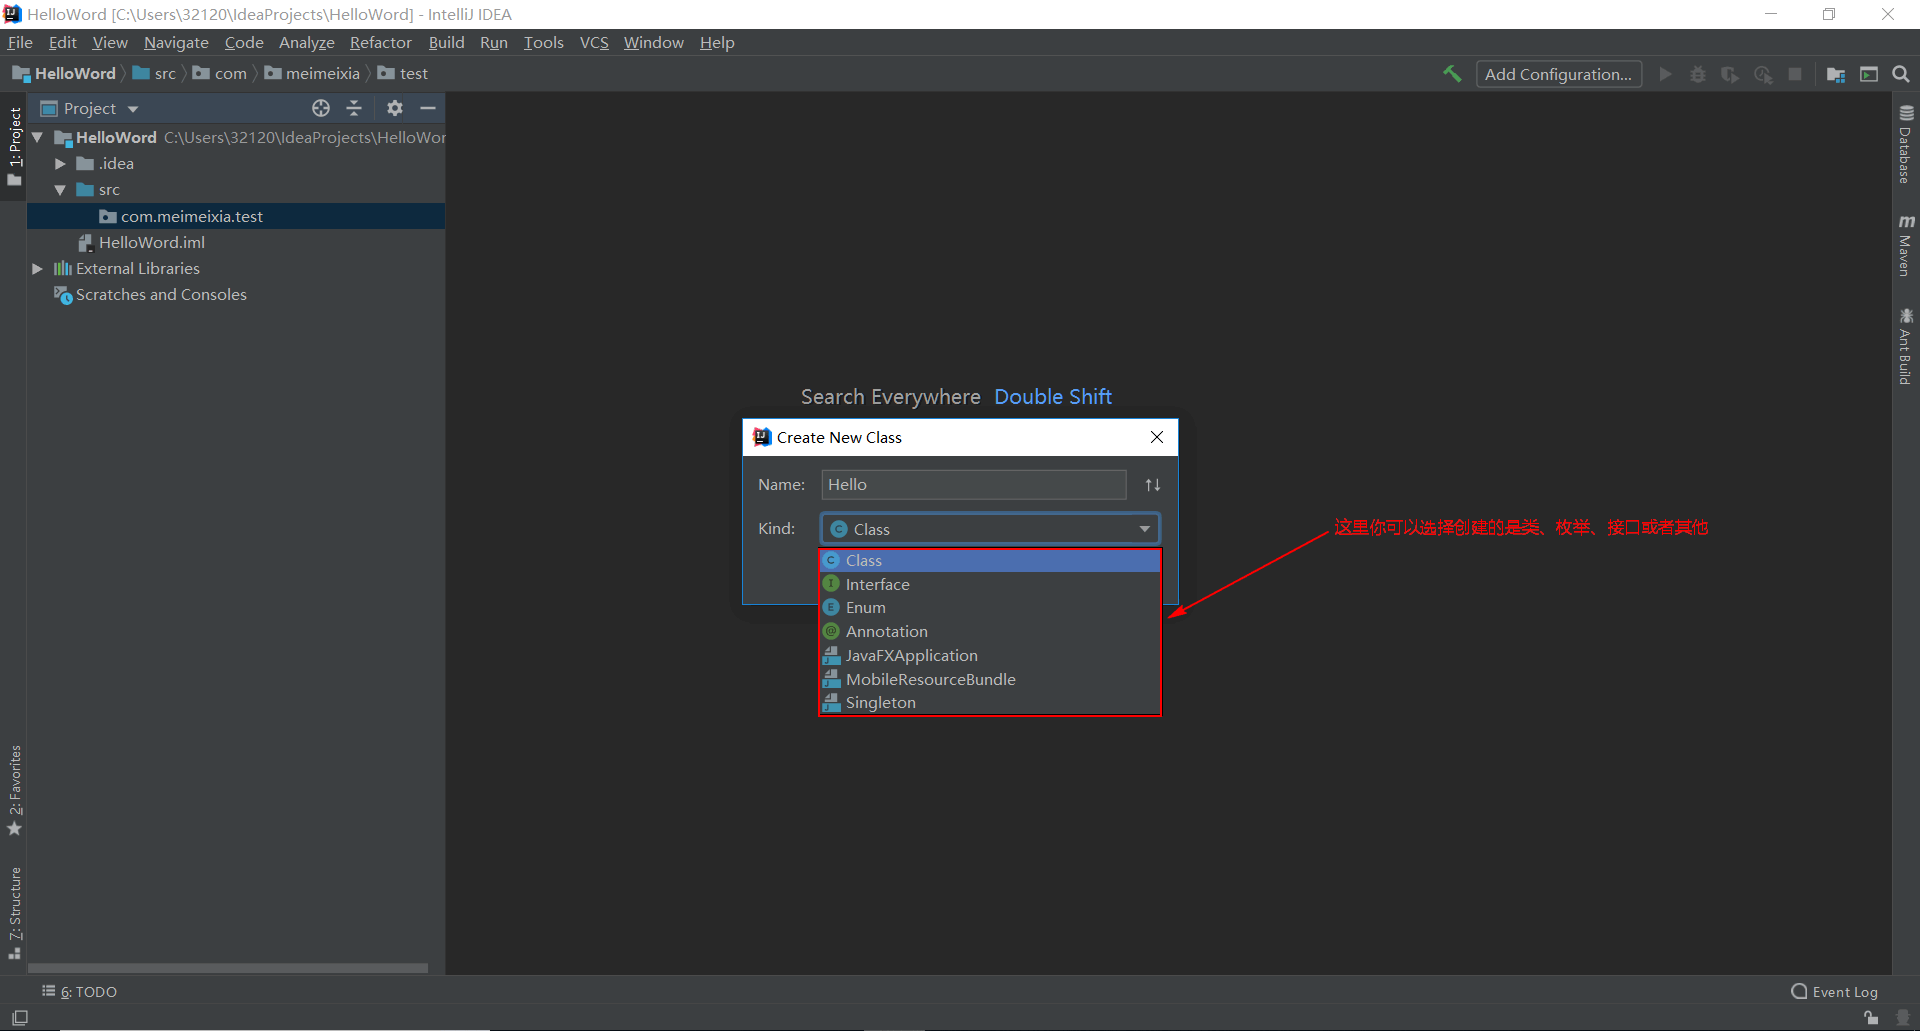Open the View menu
The width and height of the screenshot is (1920, 1031).
(x=110, y=42)
